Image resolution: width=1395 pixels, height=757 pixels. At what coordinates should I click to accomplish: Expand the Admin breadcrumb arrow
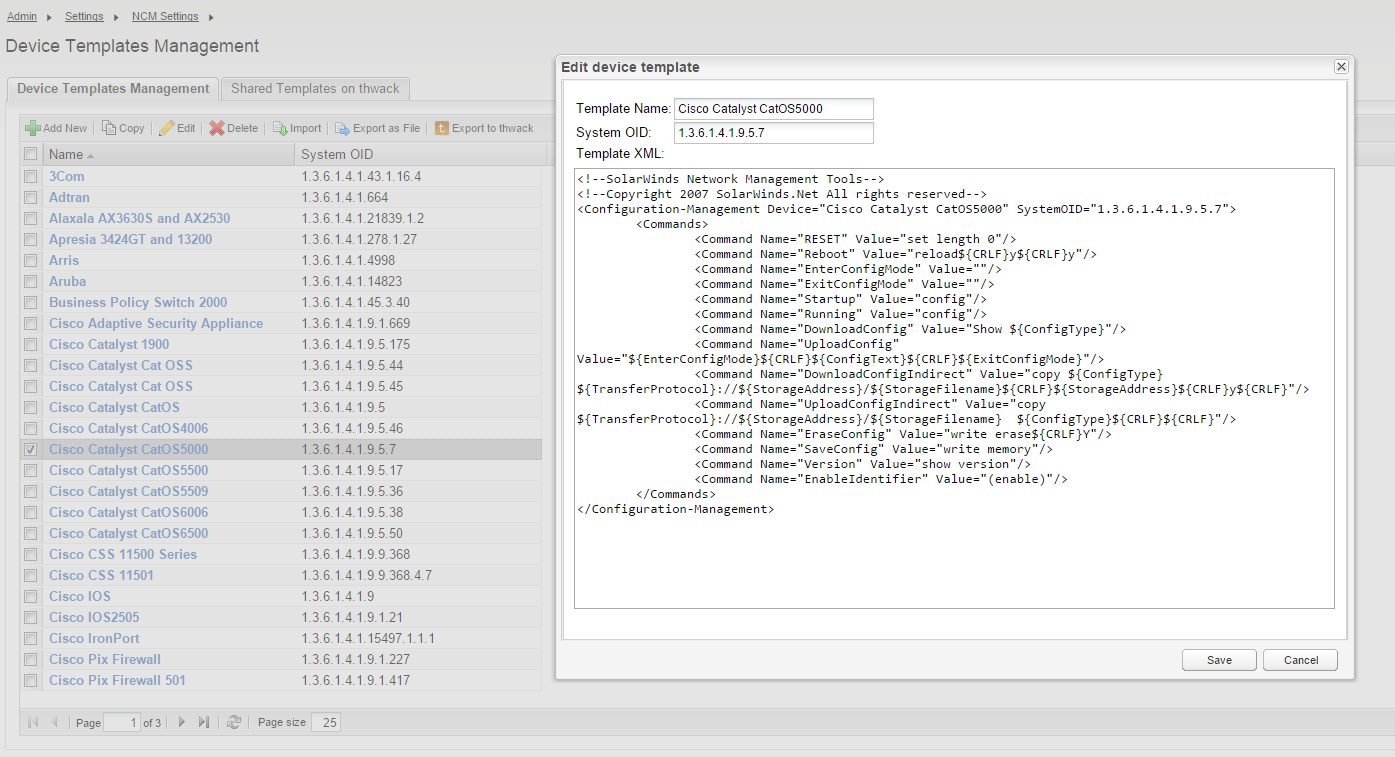(48, 17)
